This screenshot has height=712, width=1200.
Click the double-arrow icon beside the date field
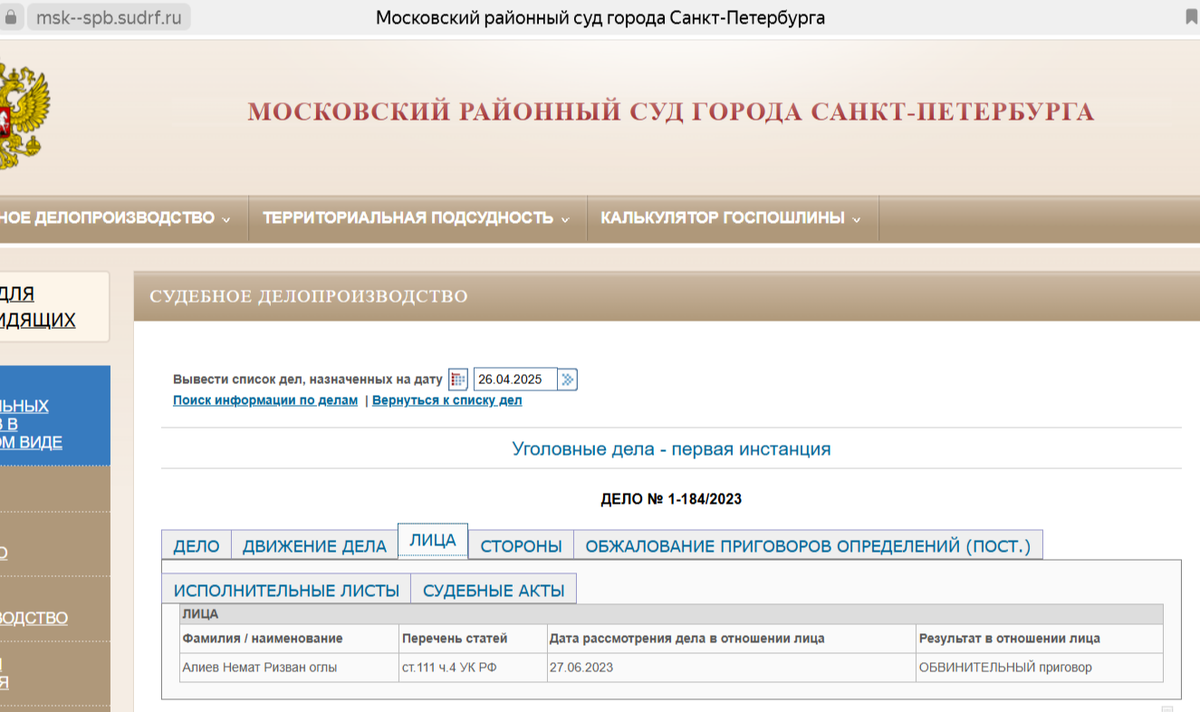pyautogui.click(x=568, y=378)
